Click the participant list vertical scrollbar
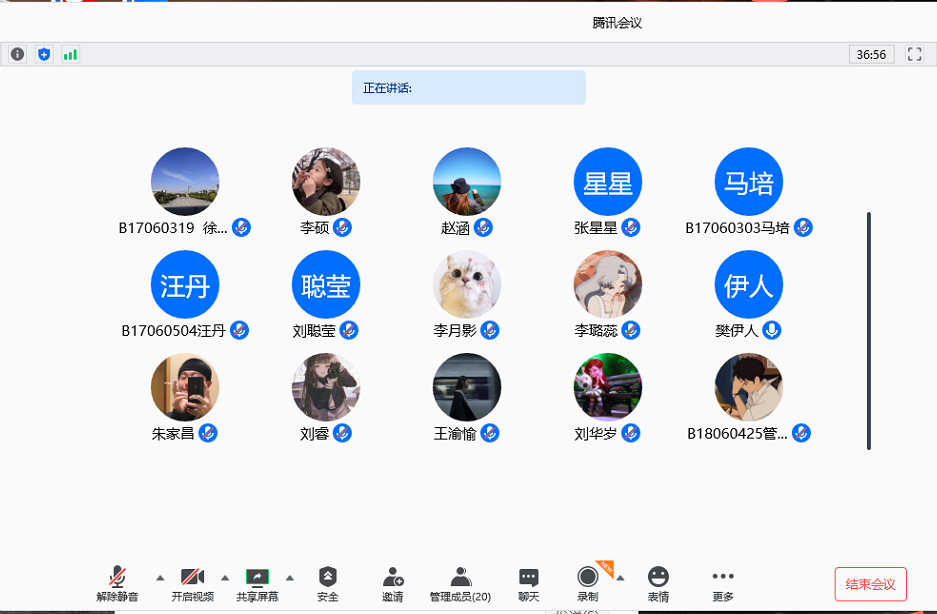This screenshot has width=937, height=614. coord(869,330)
